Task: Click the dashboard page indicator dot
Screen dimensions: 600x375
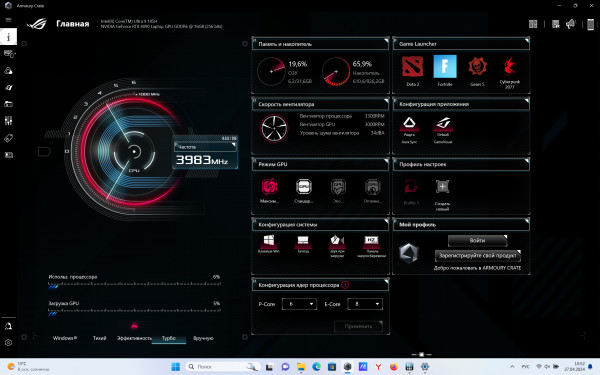Action: click(x=421, y=354)
